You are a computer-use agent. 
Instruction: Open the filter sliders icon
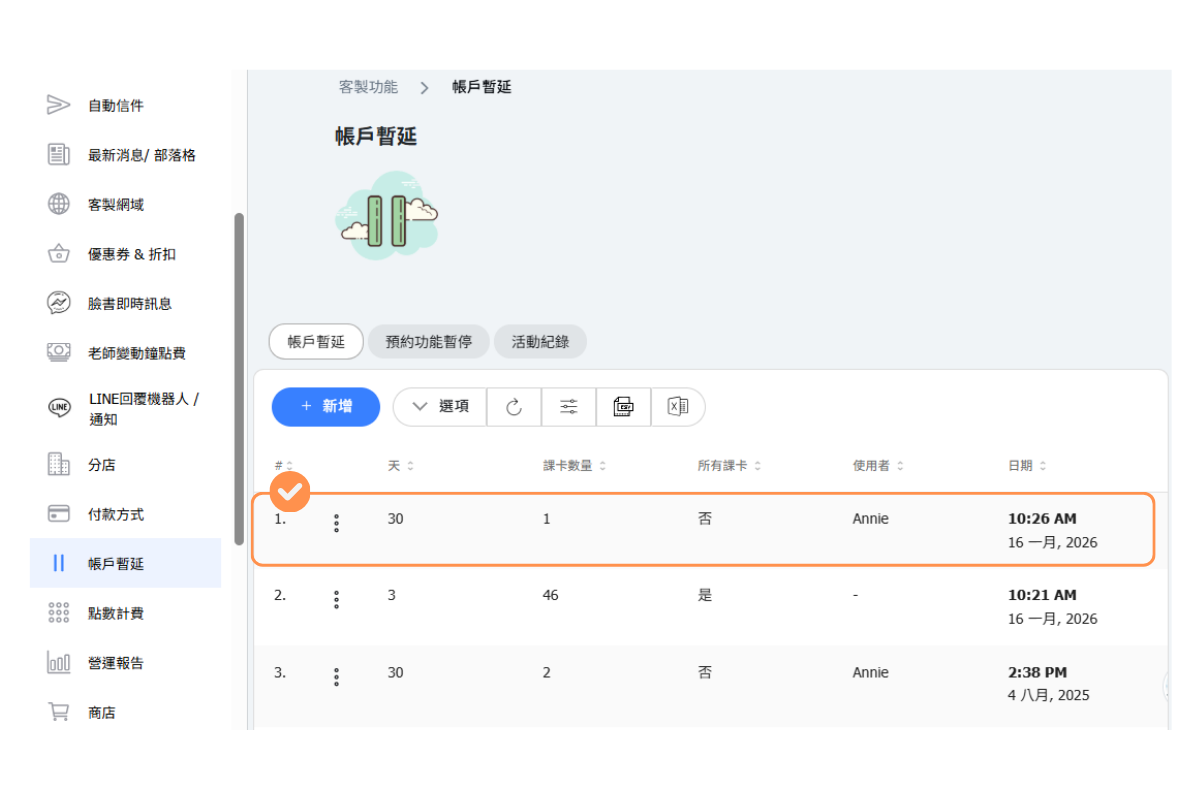tap(569, 407)
